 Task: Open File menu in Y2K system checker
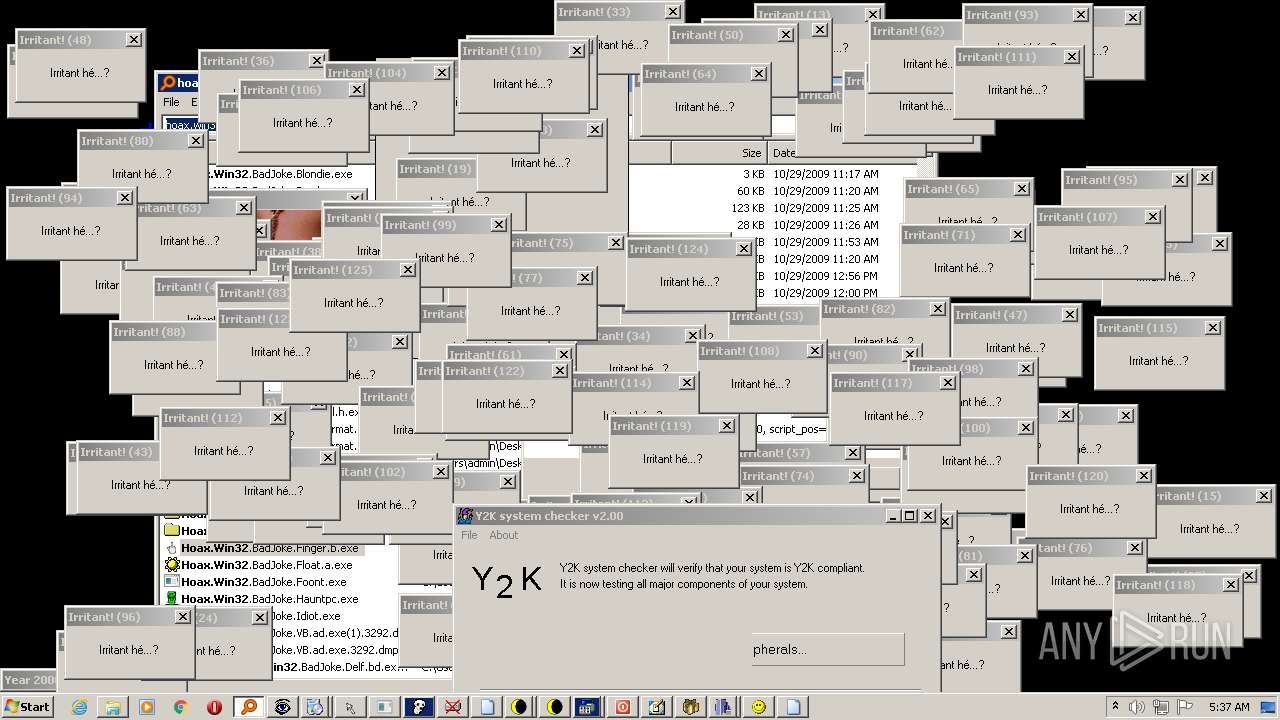tap(469, 535)
